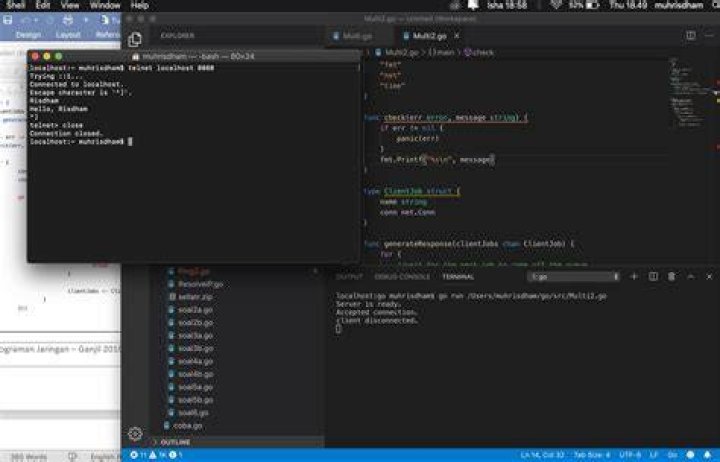720x462 pixels.
Task: Click the soal2a.go file icon
Action: [x=171, y=310]
